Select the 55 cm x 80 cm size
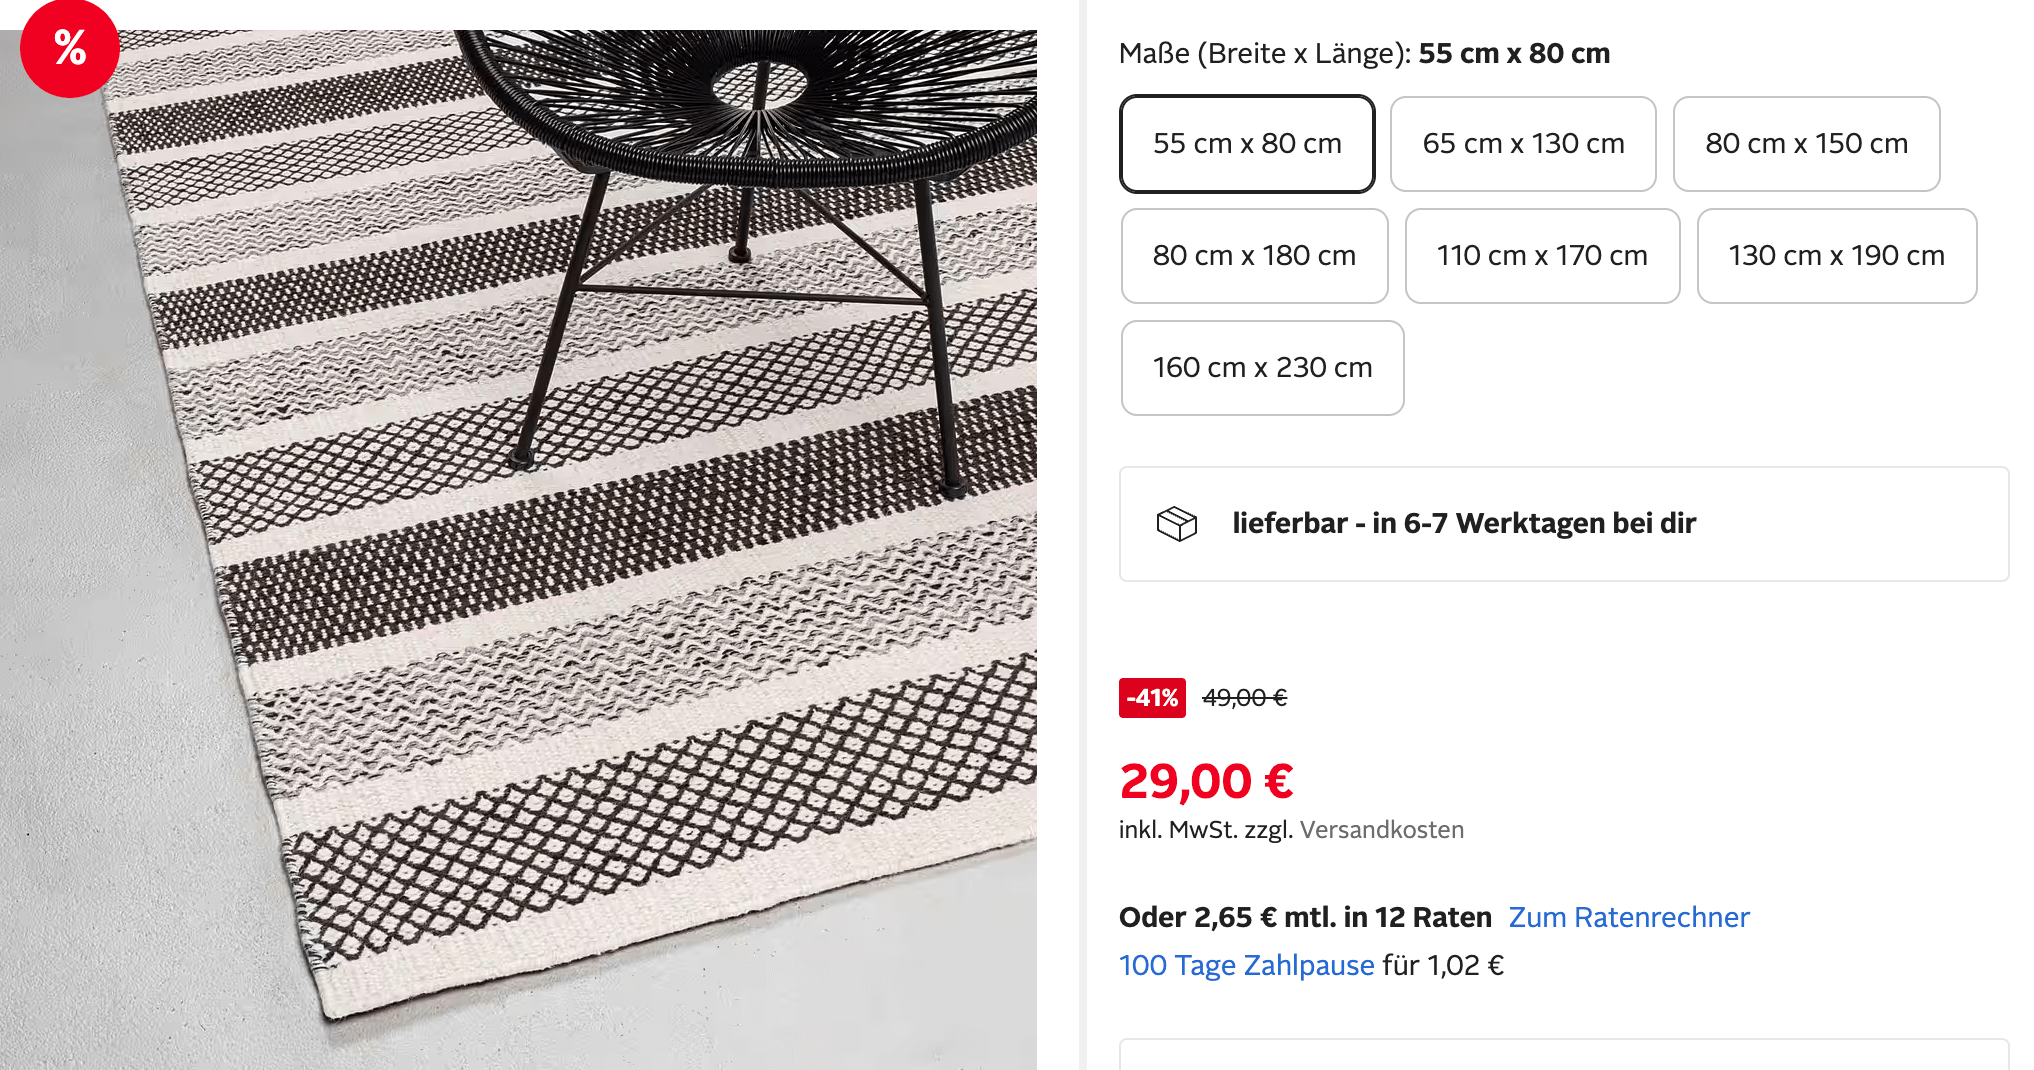 (x=1247, y=144)
